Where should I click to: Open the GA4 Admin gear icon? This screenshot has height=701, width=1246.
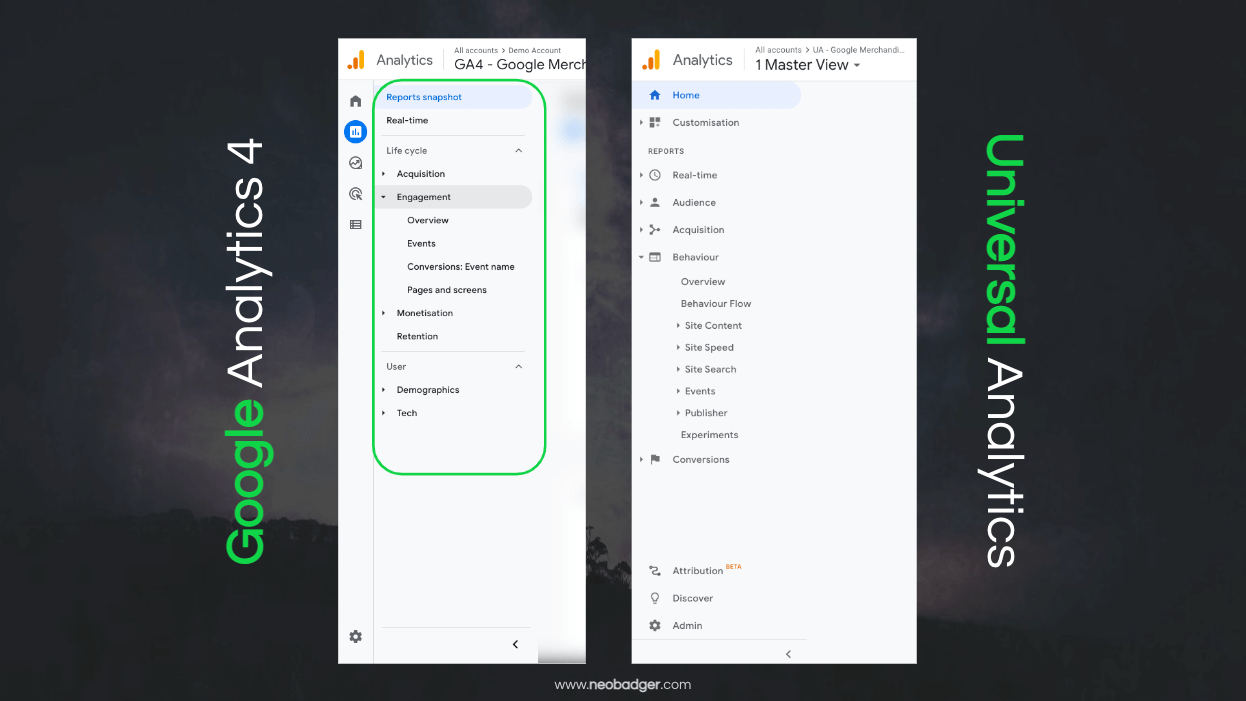point(355,636)
